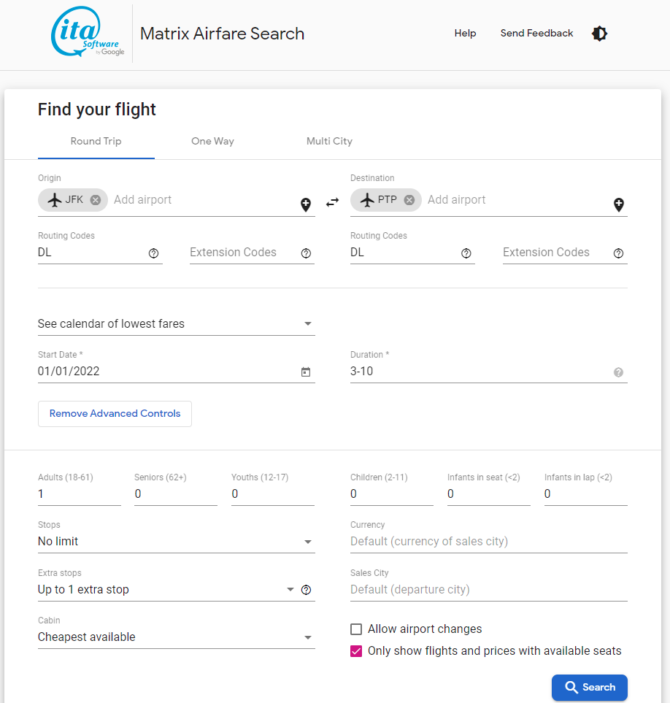Uncheck Only show flights with available seats

click(356, 651)
